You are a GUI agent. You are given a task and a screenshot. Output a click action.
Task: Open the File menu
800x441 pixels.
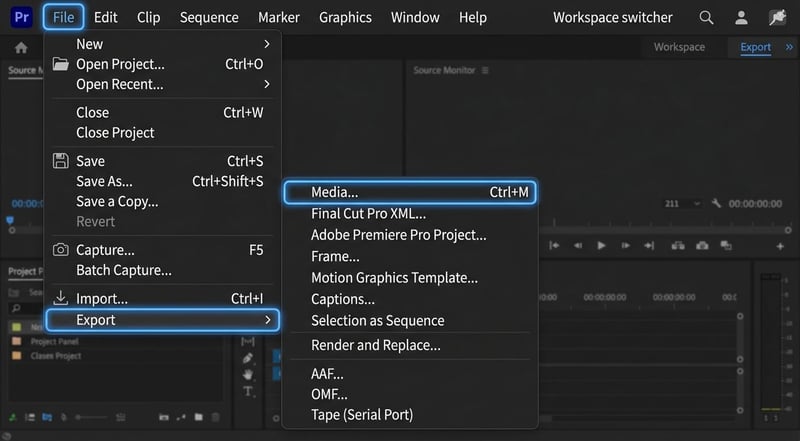(63, 17)
